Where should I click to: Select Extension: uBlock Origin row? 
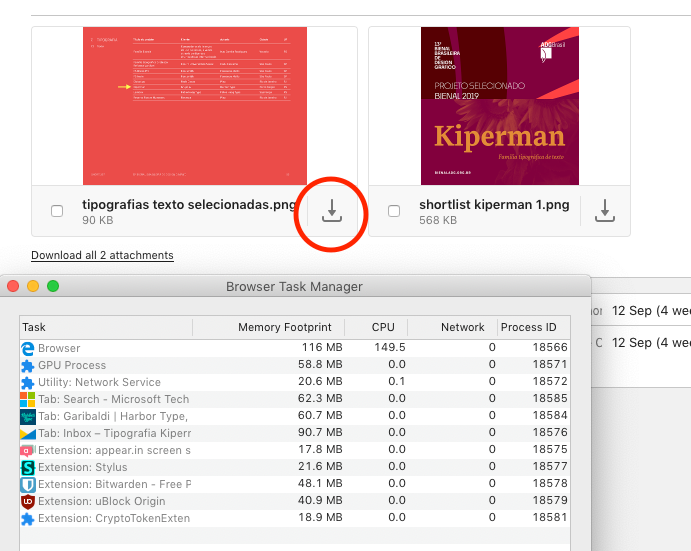295,501
